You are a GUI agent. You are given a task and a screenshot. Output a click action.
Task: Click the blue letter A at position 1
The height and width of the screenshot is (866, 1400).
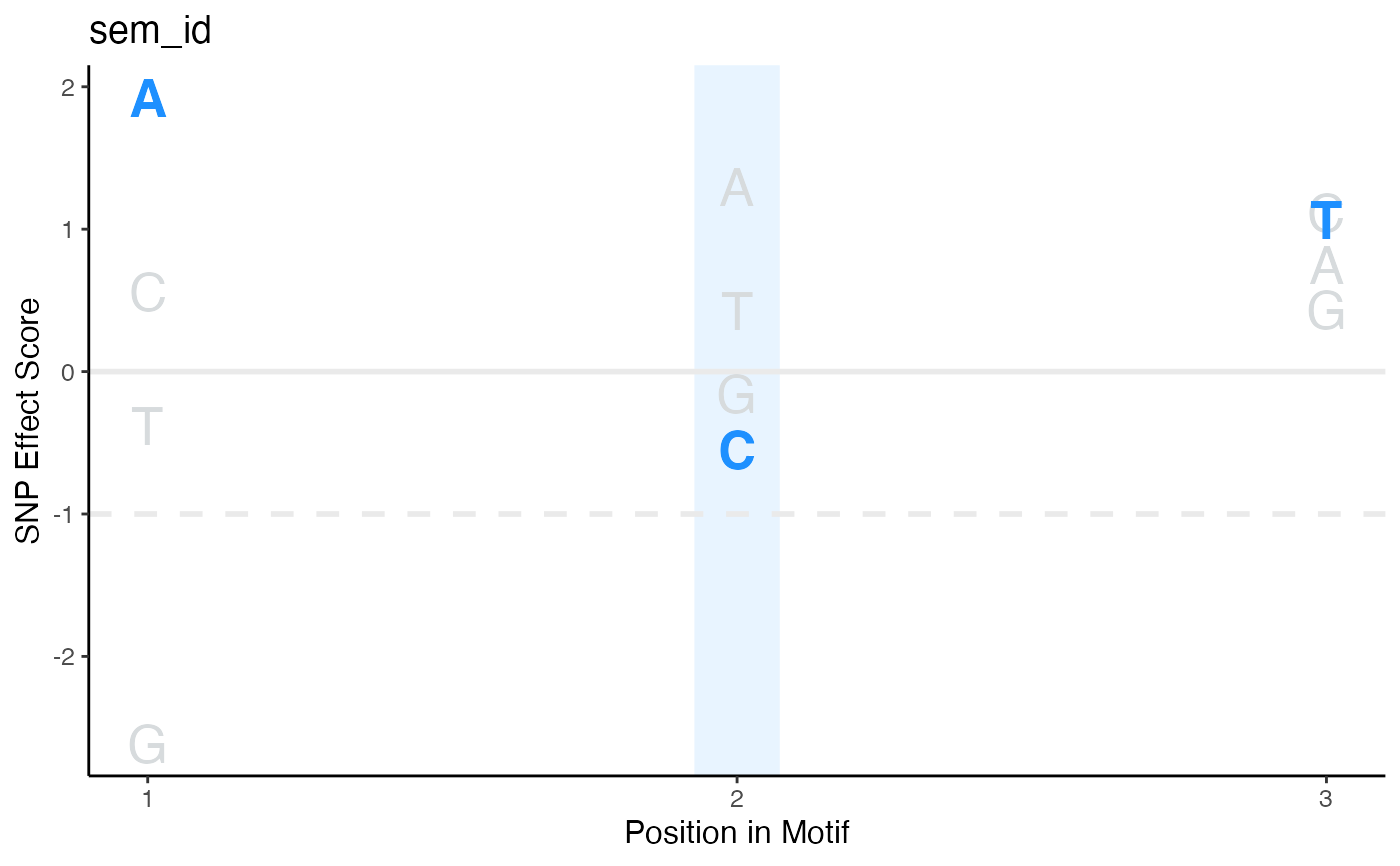coord(148,101)
